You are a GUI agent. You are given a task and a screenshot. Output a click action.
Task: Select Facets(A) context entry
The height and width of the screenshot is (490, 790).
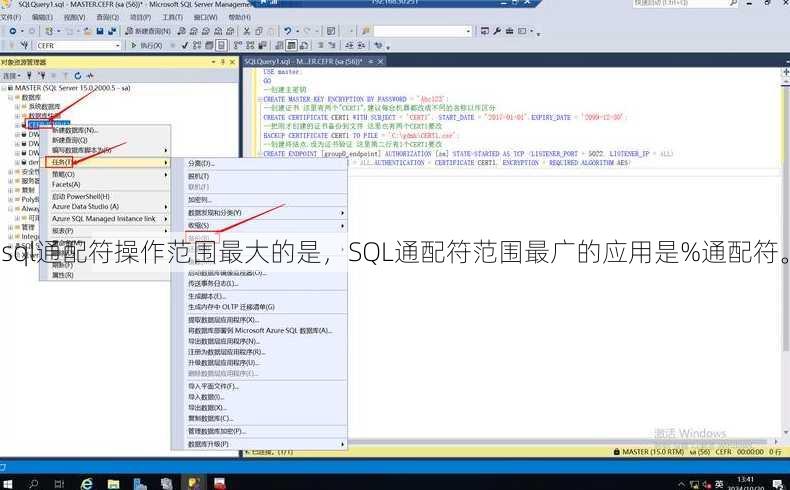point(66,184)
